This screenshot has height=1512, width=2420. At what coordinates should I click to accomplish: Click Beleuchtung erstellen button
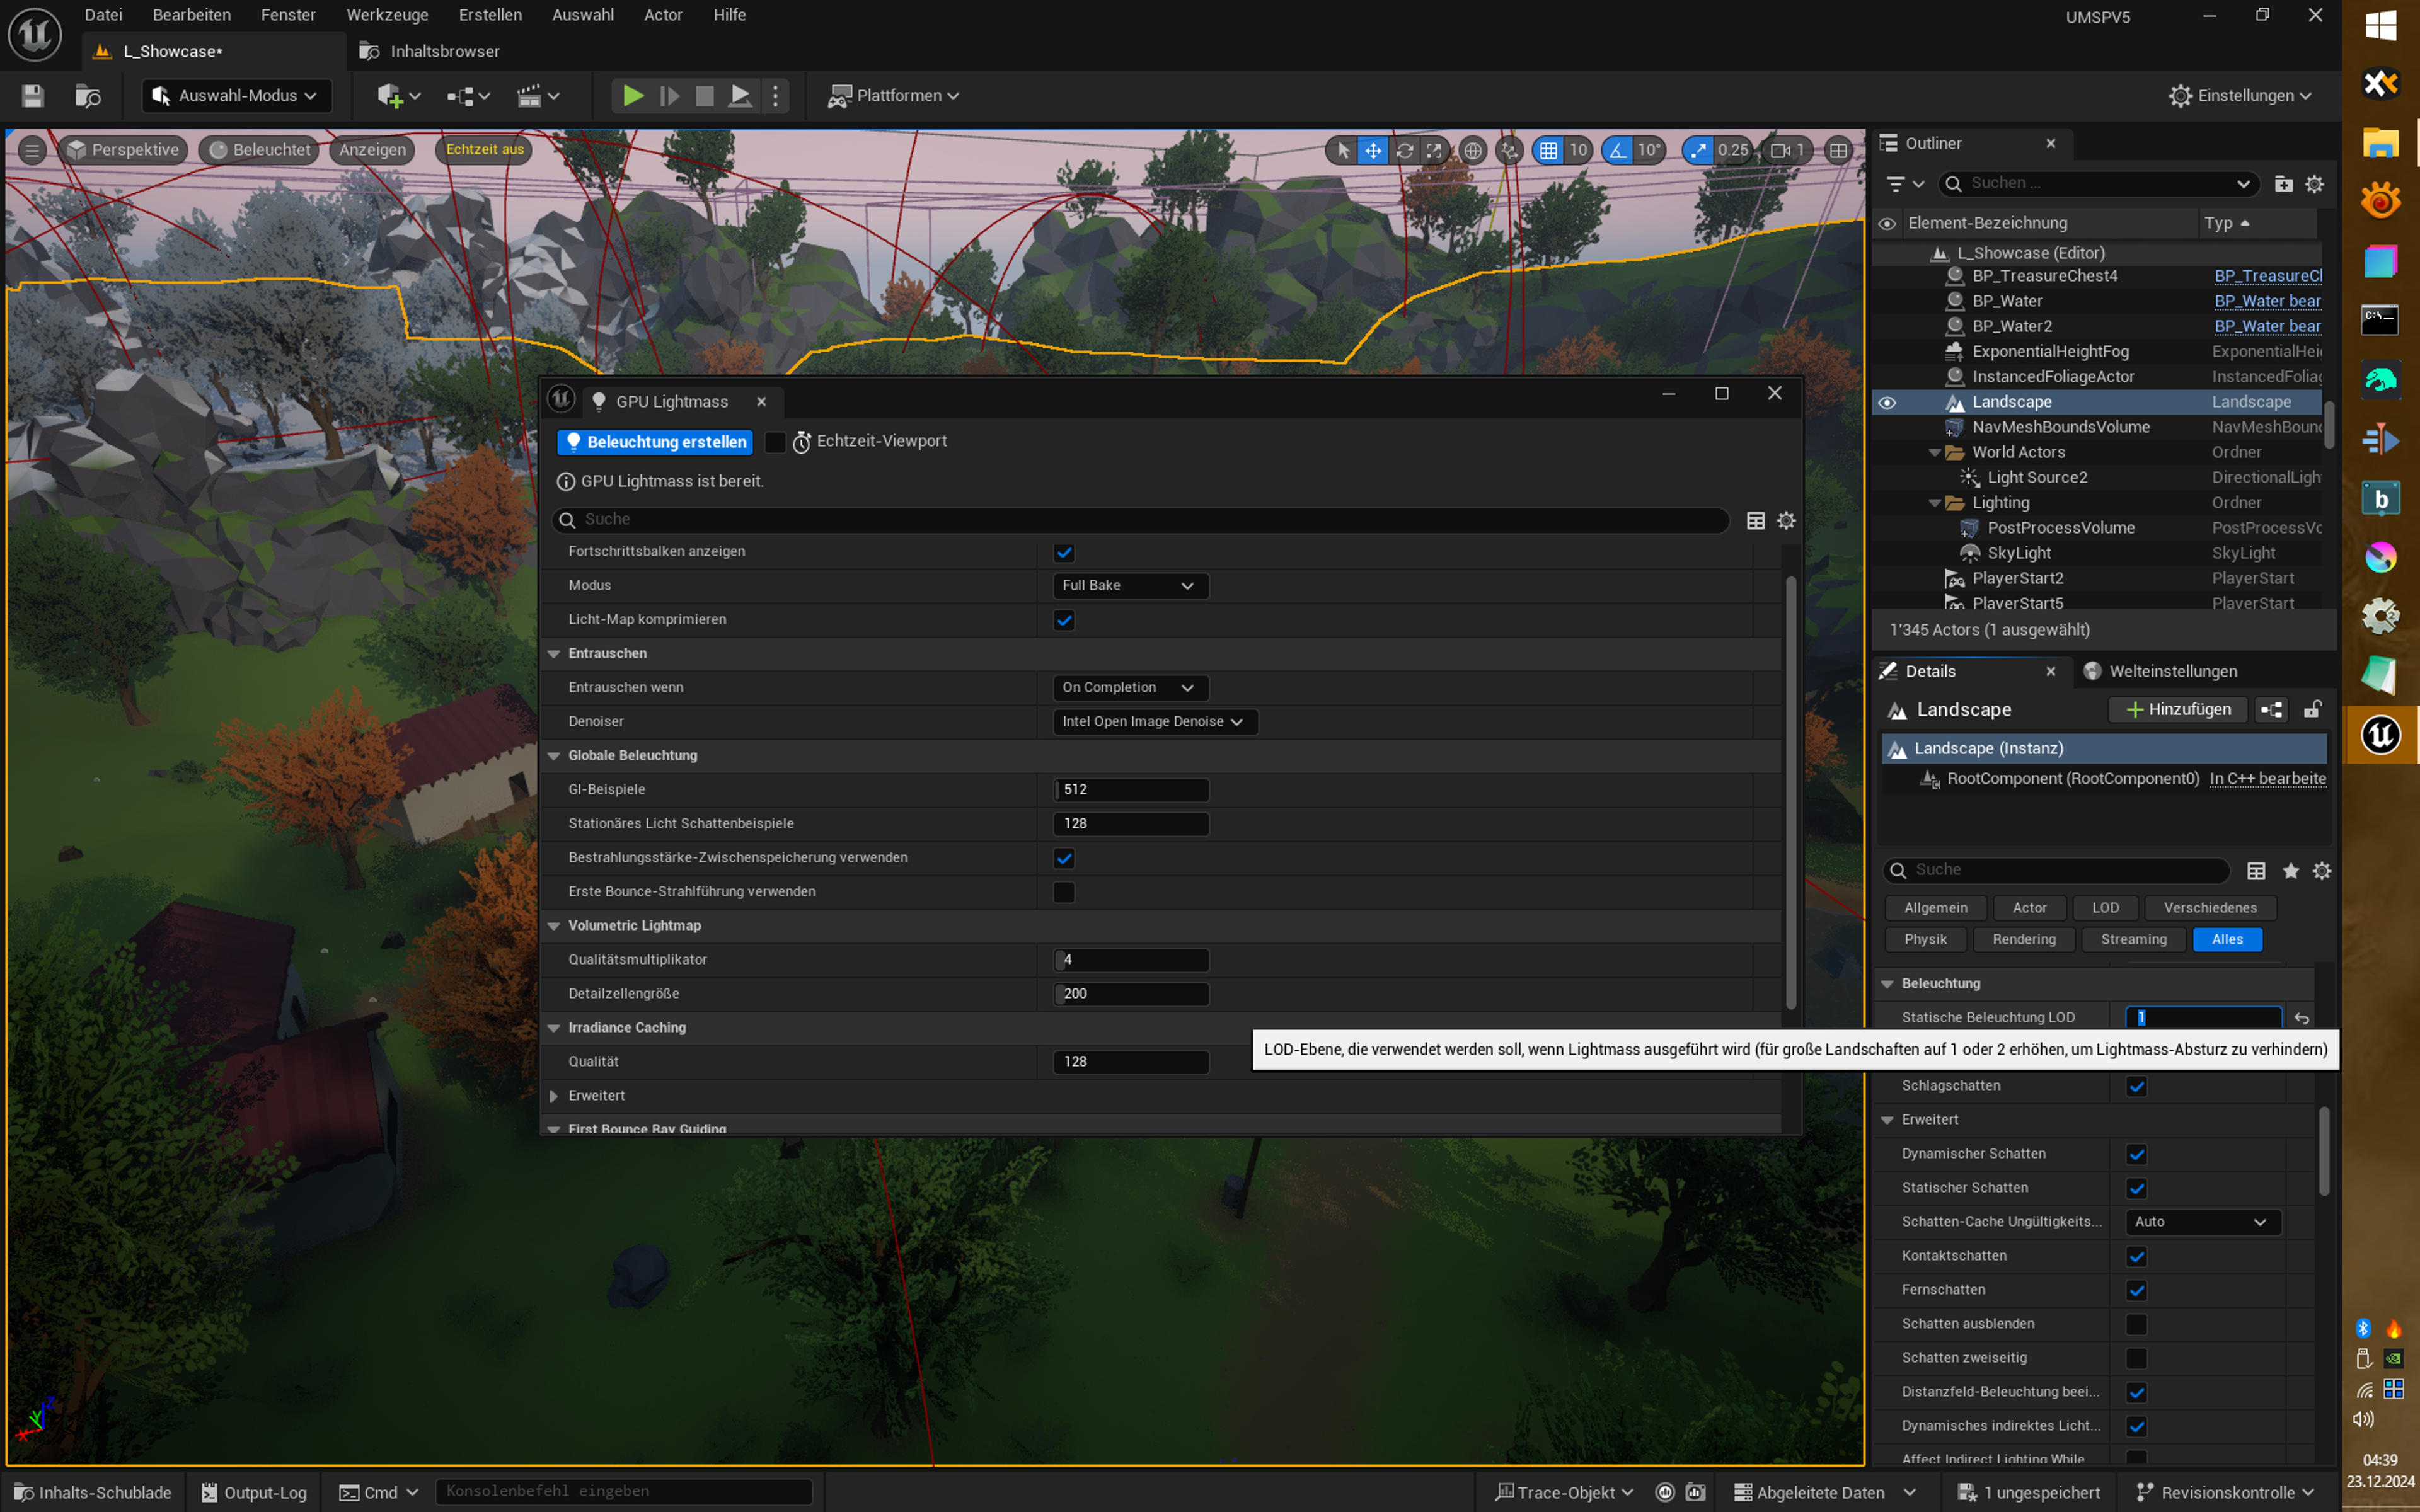655,442
